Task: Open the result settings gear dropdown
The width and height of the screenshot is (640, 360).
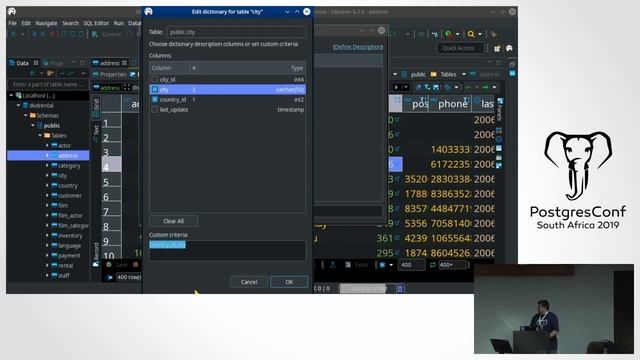Action: coord(391,265)
